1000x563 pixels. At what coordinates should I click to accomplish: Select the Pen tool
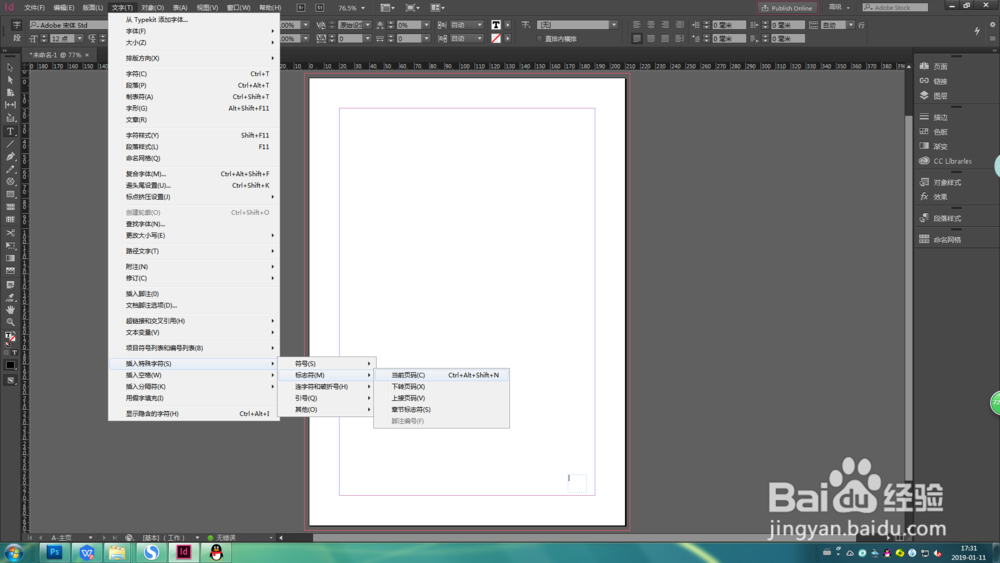[x=10, y=157]
